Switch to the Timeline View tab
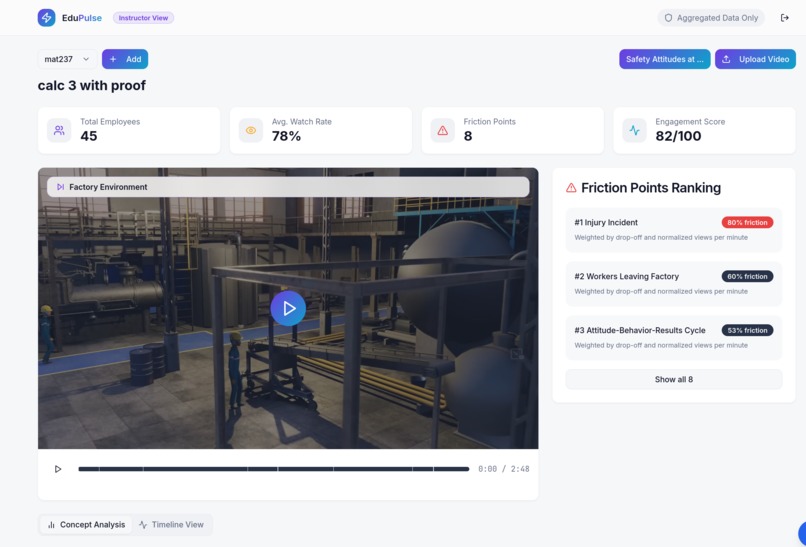This screenshot has height=547, width=806. pos(172,525)
